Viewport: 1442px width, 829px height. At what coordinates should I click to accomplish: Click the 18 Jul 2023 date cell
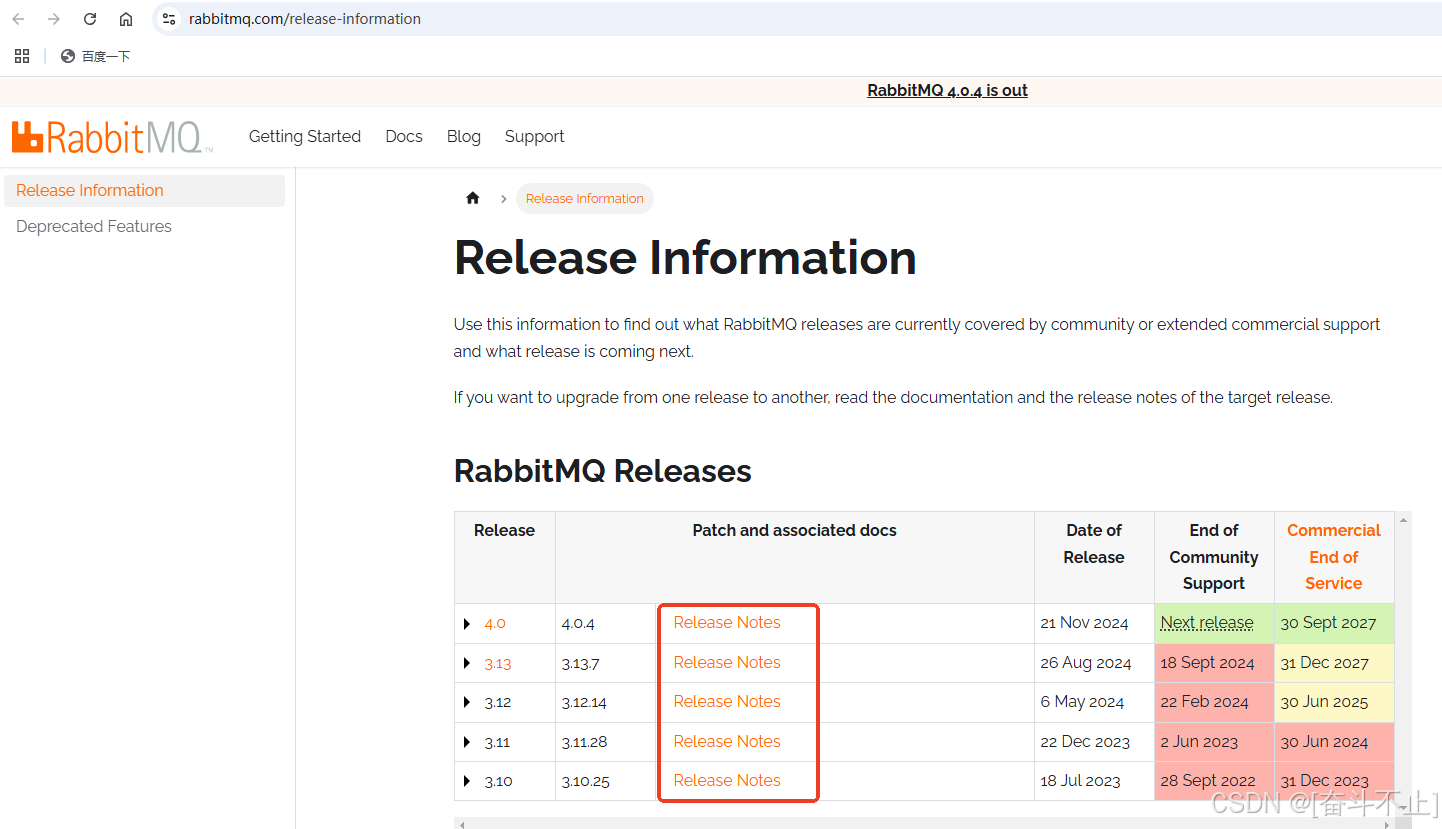(x=1094, y=781)
